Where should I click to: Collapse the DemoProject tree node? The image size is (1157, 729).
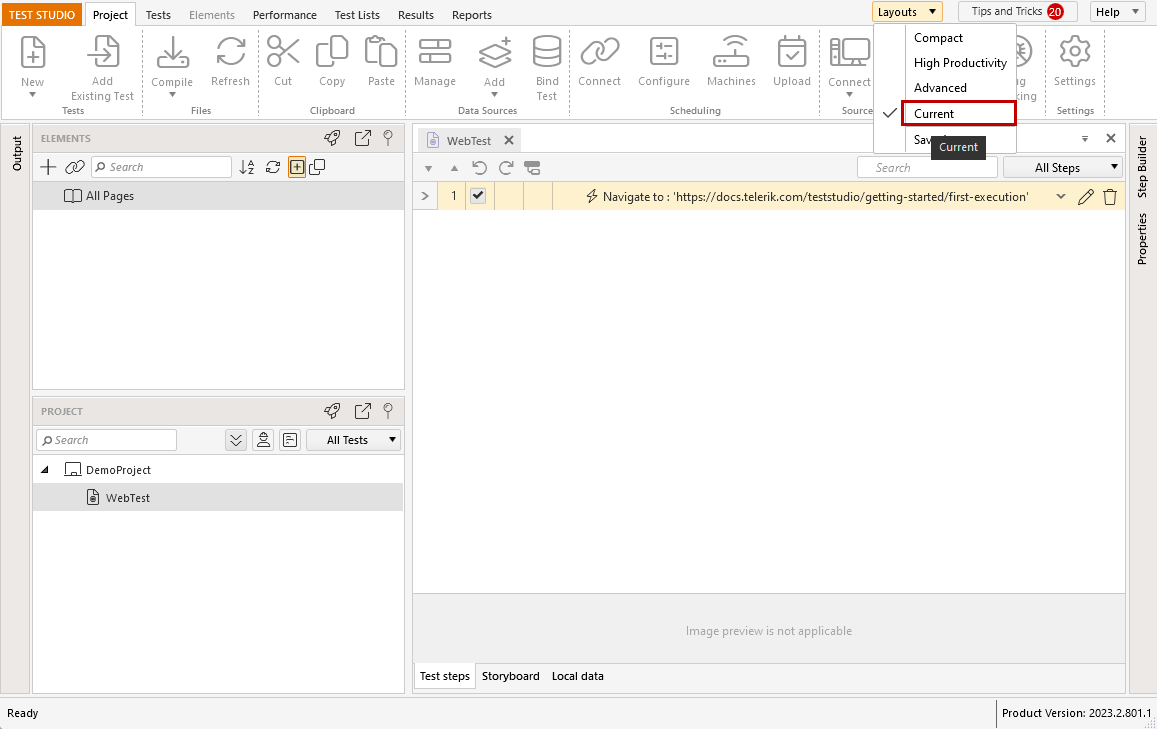[x=45, y=469]
